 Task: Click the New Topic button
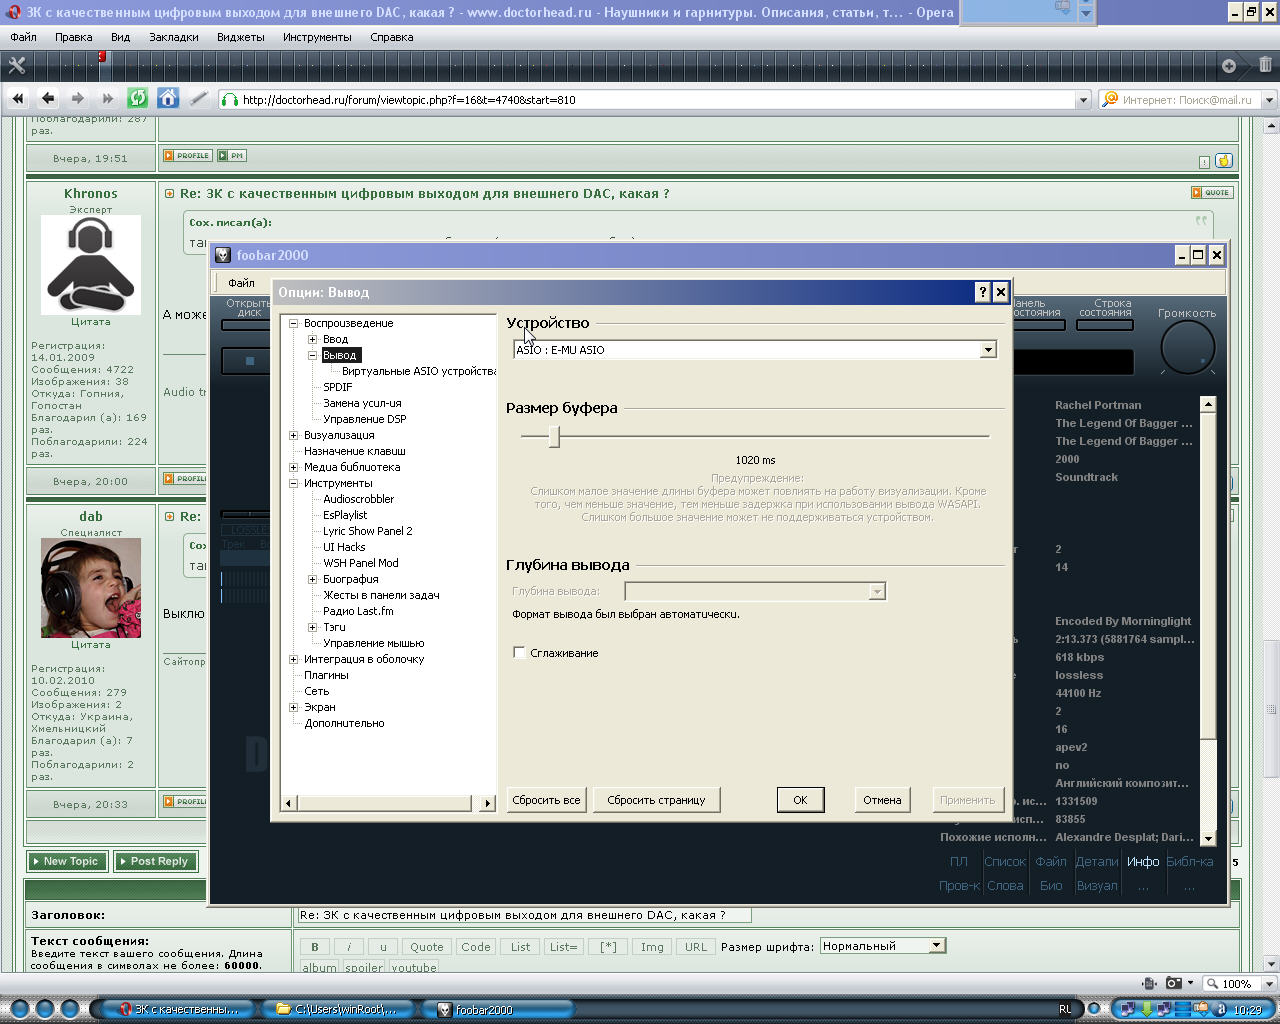[69, 861]
